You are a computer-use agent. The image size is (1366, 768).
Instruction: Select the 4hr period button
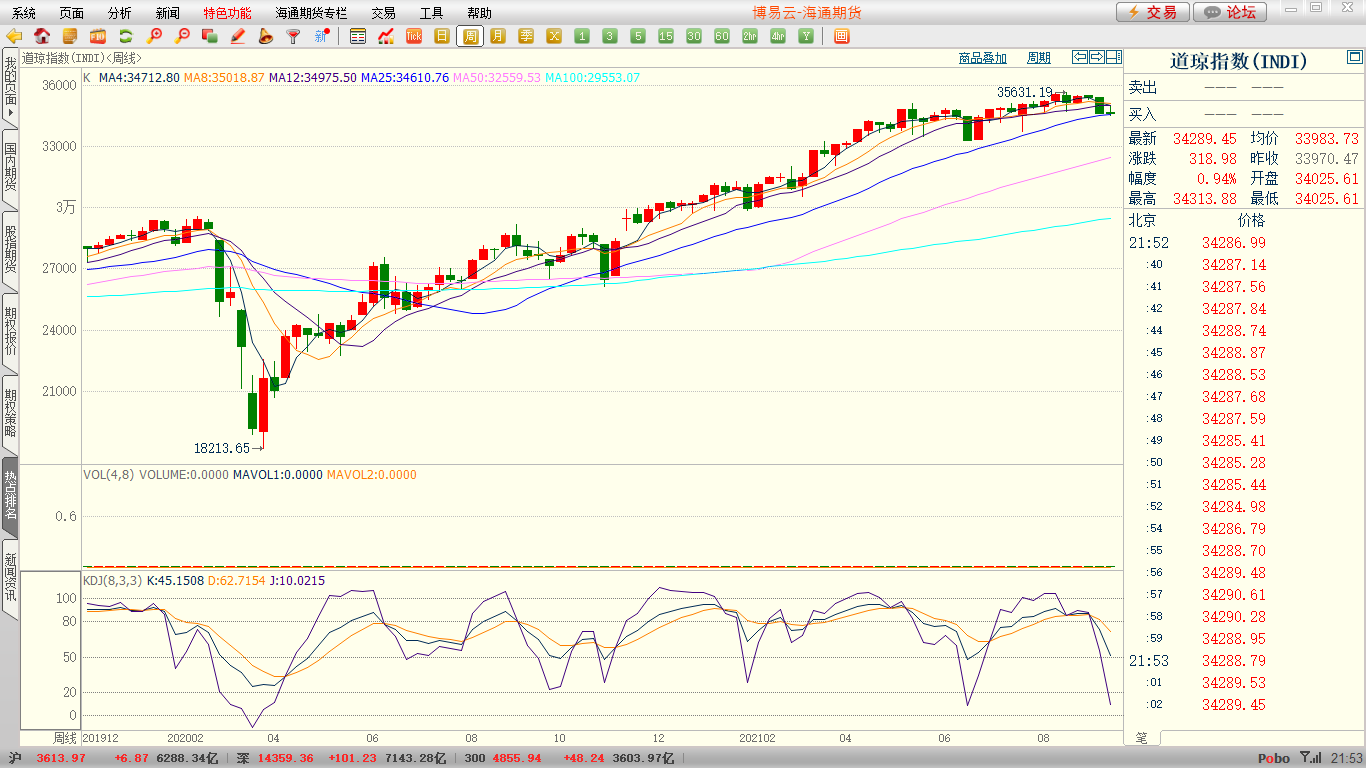pos(778,36)
